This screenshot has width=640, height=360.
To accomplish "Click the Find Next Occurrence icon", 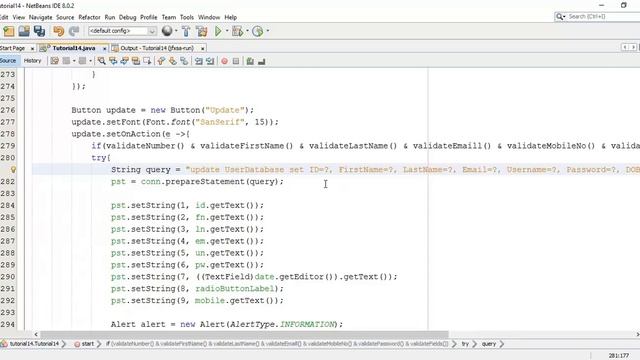I will [124, 61].
